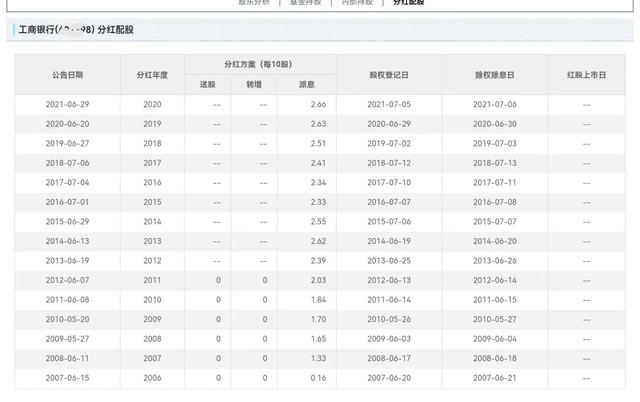This screenshot has width=640, height=402.
Task: Click the 分红年度 column header
Action: [152, 75]
